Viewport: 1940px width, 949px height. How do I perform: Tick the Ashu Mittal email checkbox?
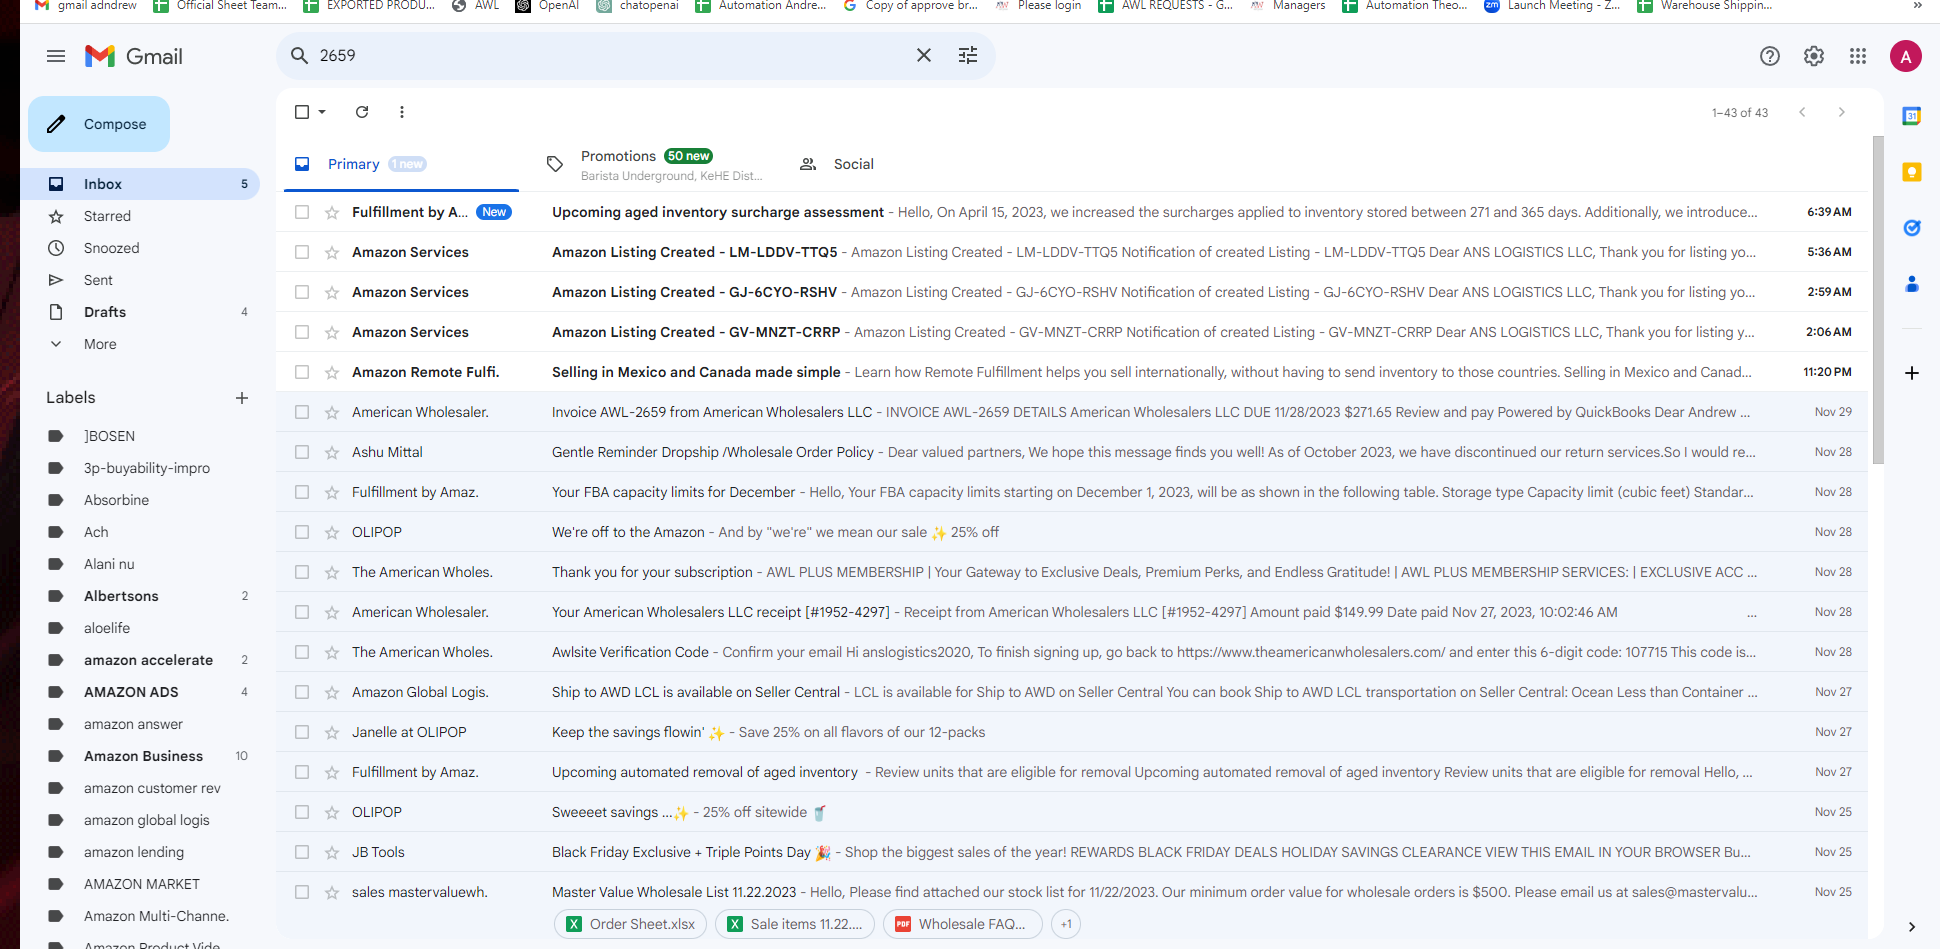302,452
